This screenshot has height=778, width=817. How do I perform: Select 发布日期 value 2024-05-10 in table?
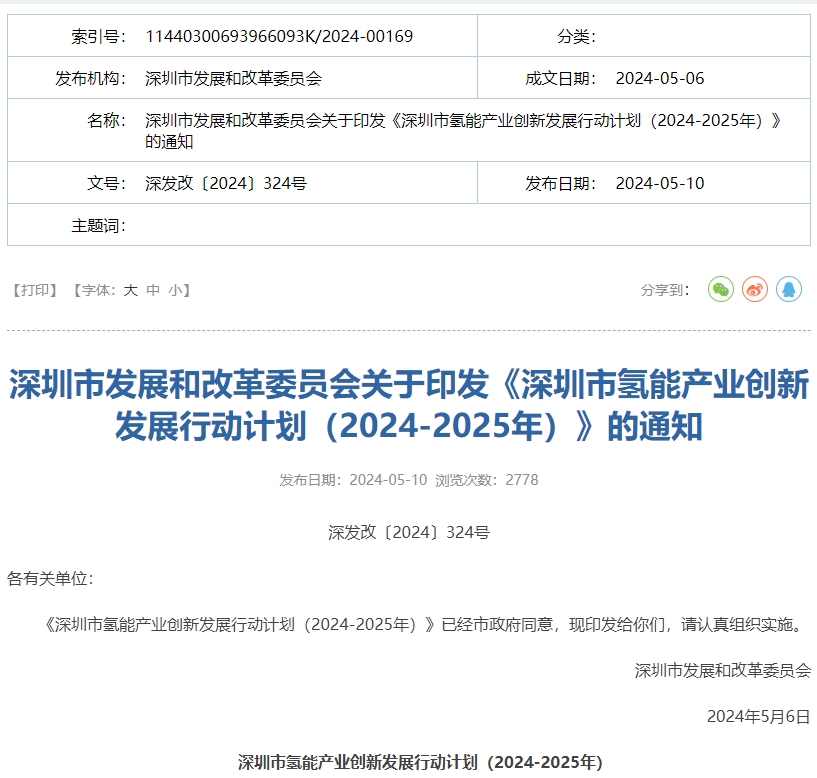click(660, 183)
